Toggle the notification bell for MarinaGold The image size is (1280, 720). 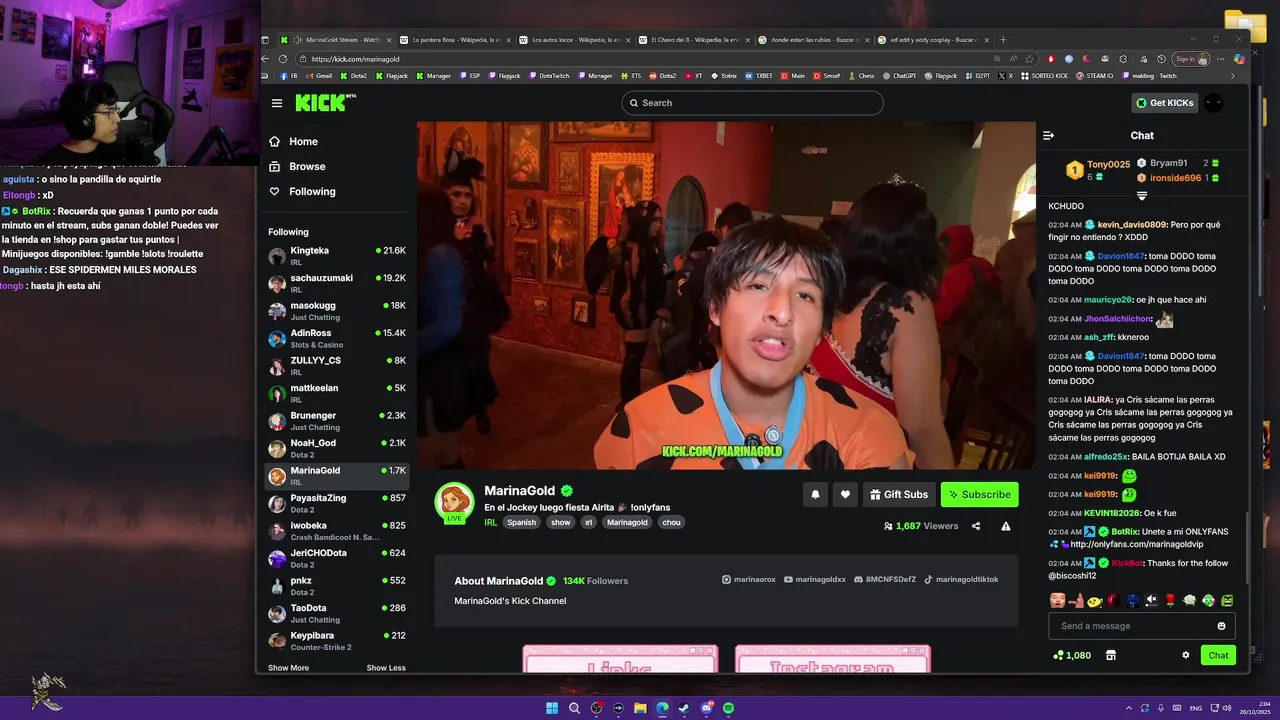point(815,494)
